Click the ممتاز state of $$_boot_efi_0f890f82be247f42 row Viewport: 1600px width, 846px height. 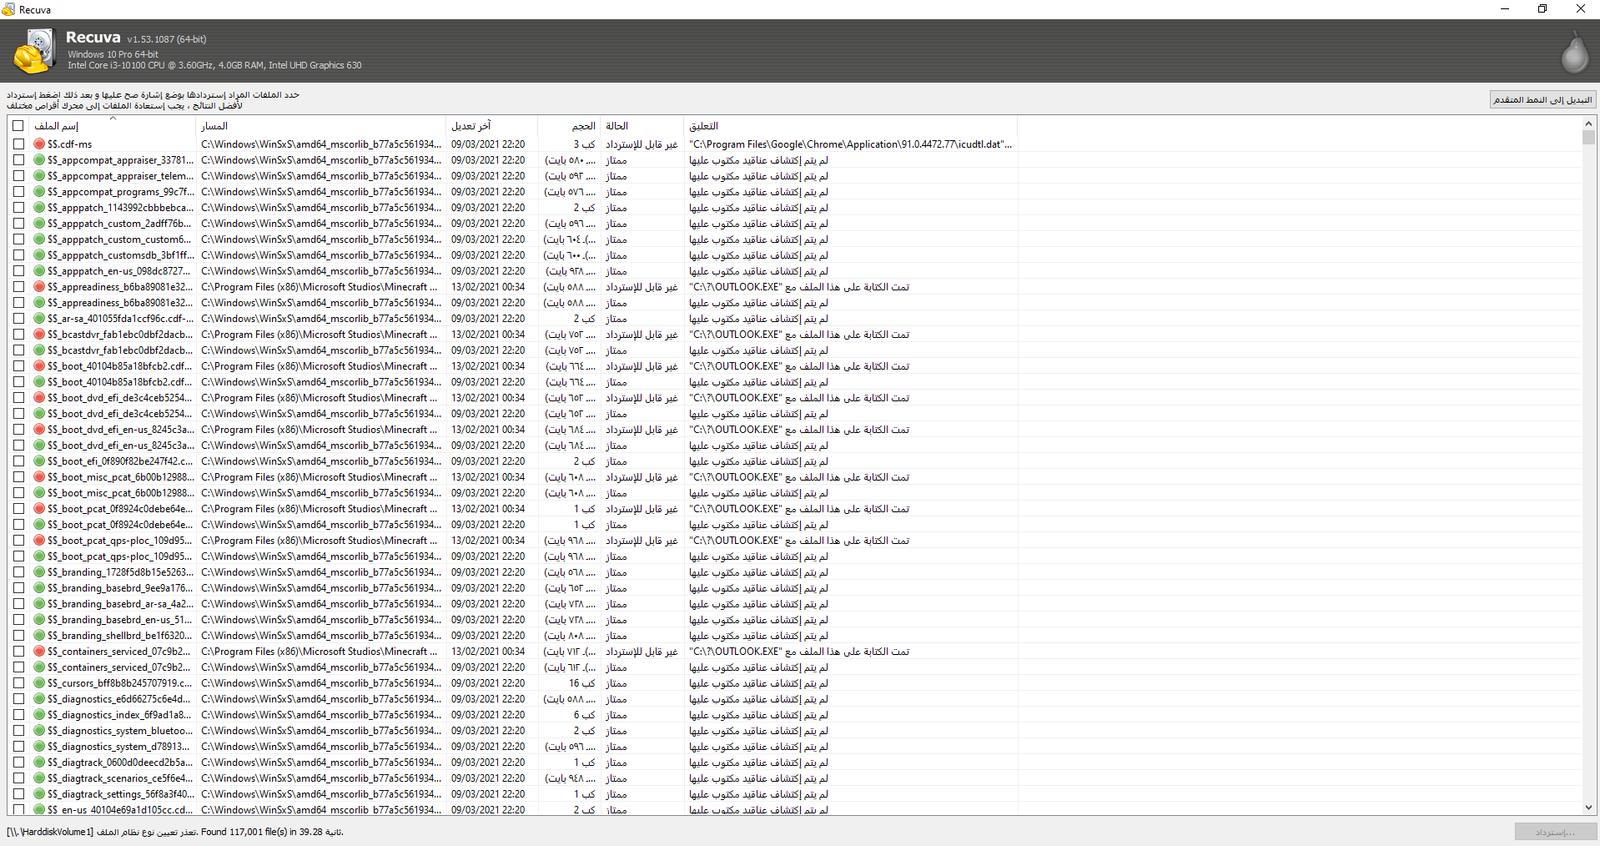tap(616, 461)
